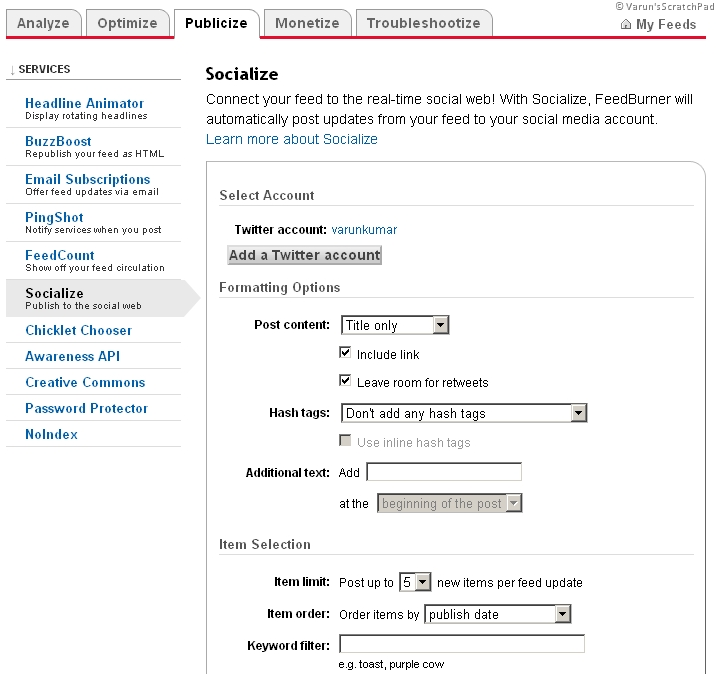Switch to the Optimize tab
716x674 pixels.
point(127,23)
